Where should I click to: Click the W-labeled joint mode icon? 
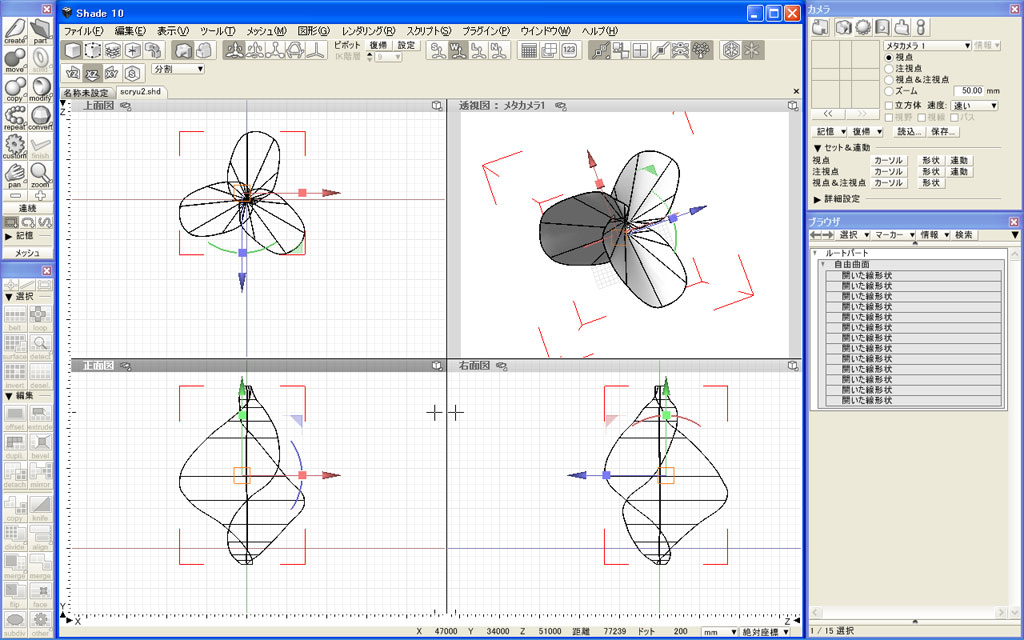[458, 50]
